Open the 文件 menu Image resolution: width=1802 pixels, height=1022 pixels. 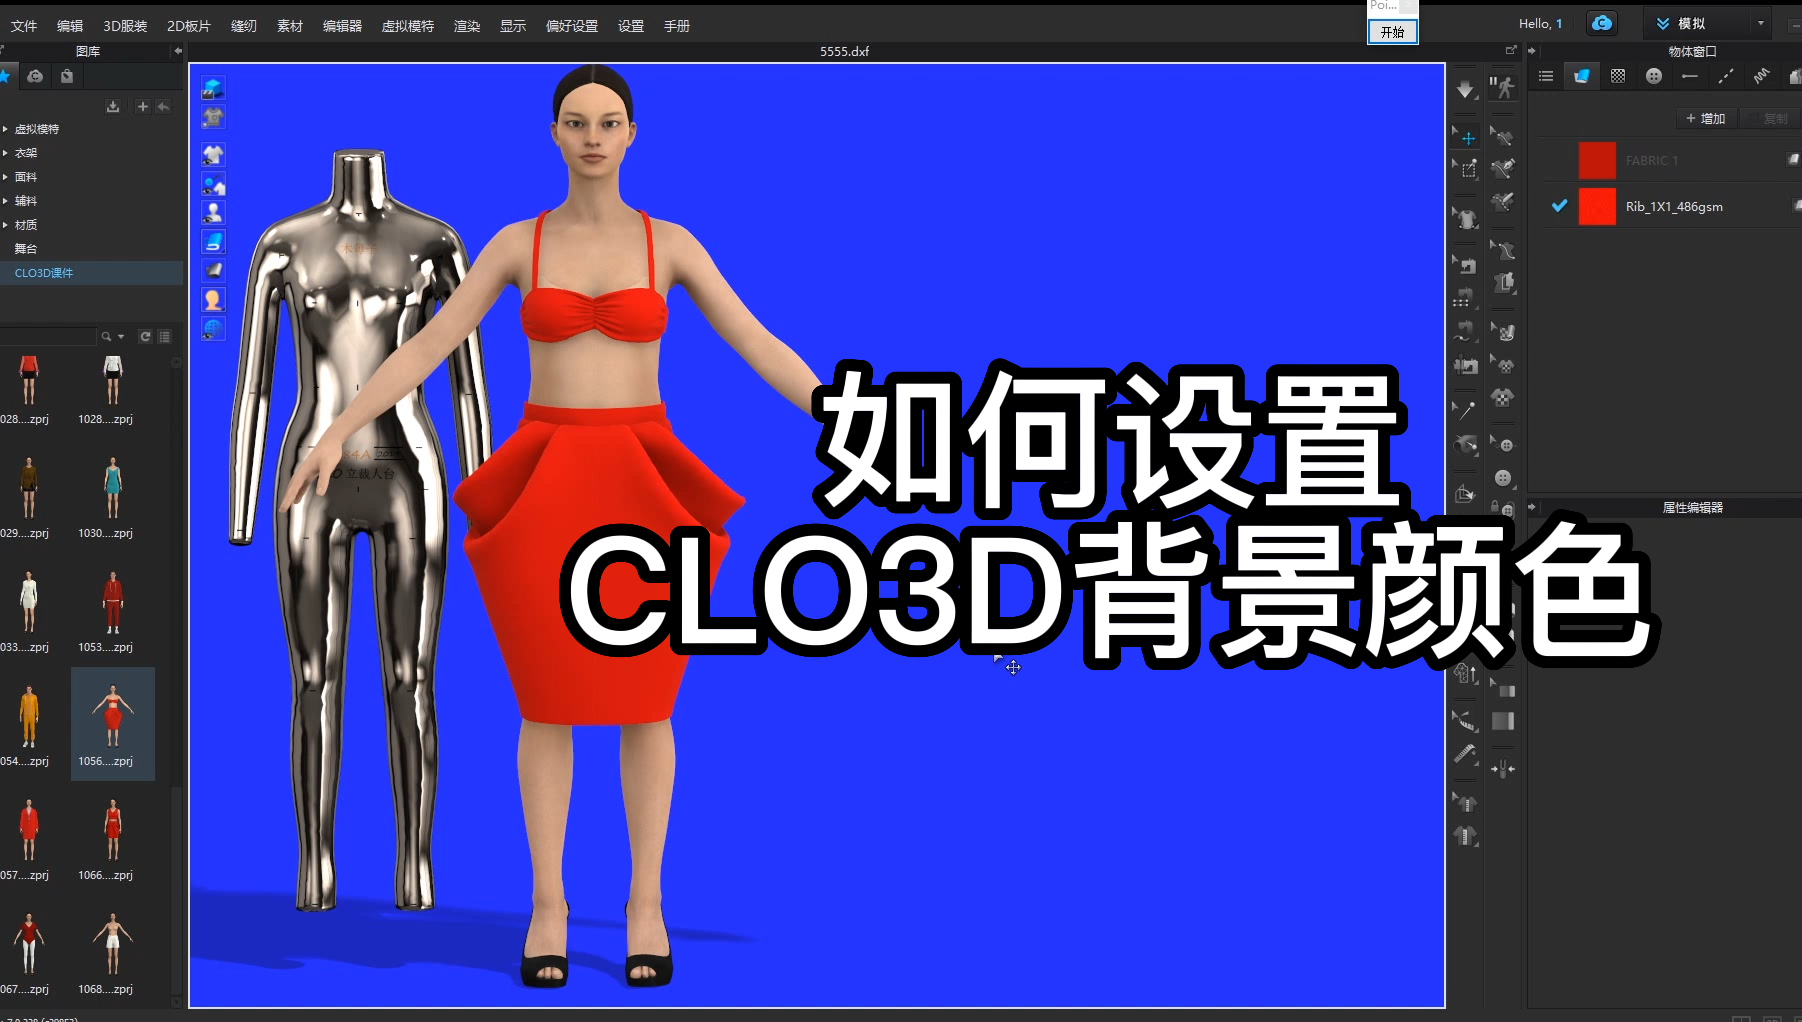24,26
